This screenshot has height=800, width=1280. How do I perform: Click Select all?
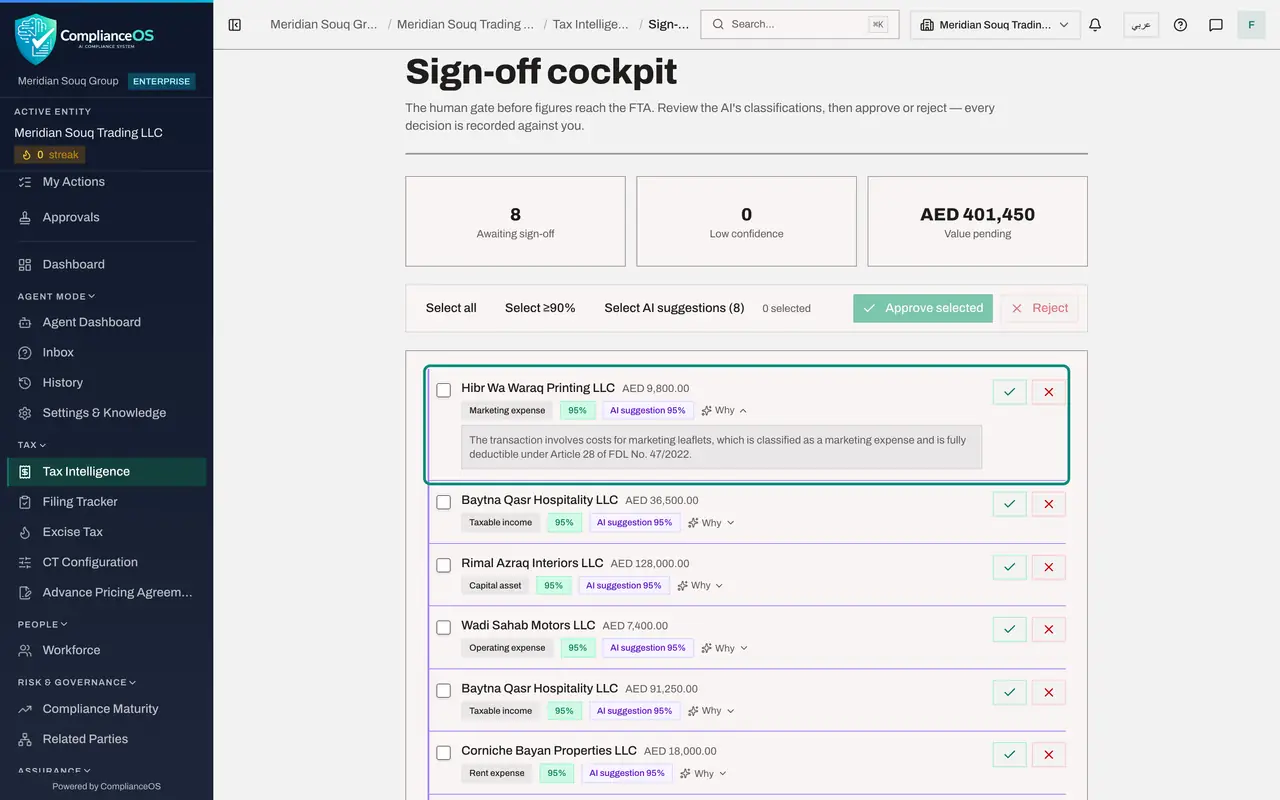point(451,308)
